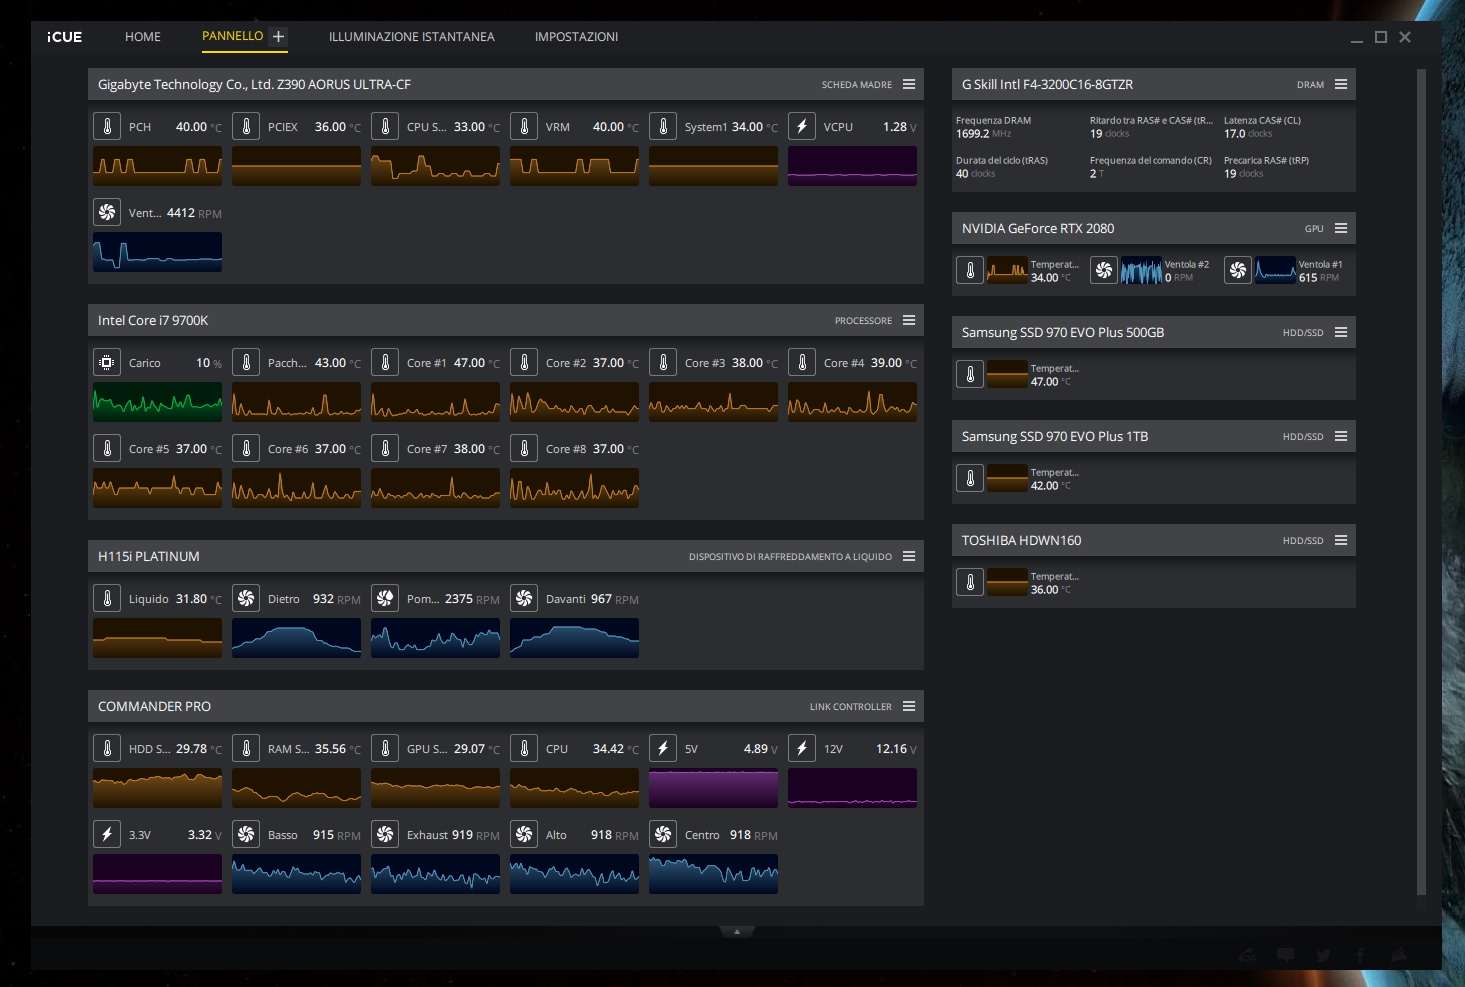Click the Pom... pump fan icon
This screenshot has width=1465, height=987.
385,598
